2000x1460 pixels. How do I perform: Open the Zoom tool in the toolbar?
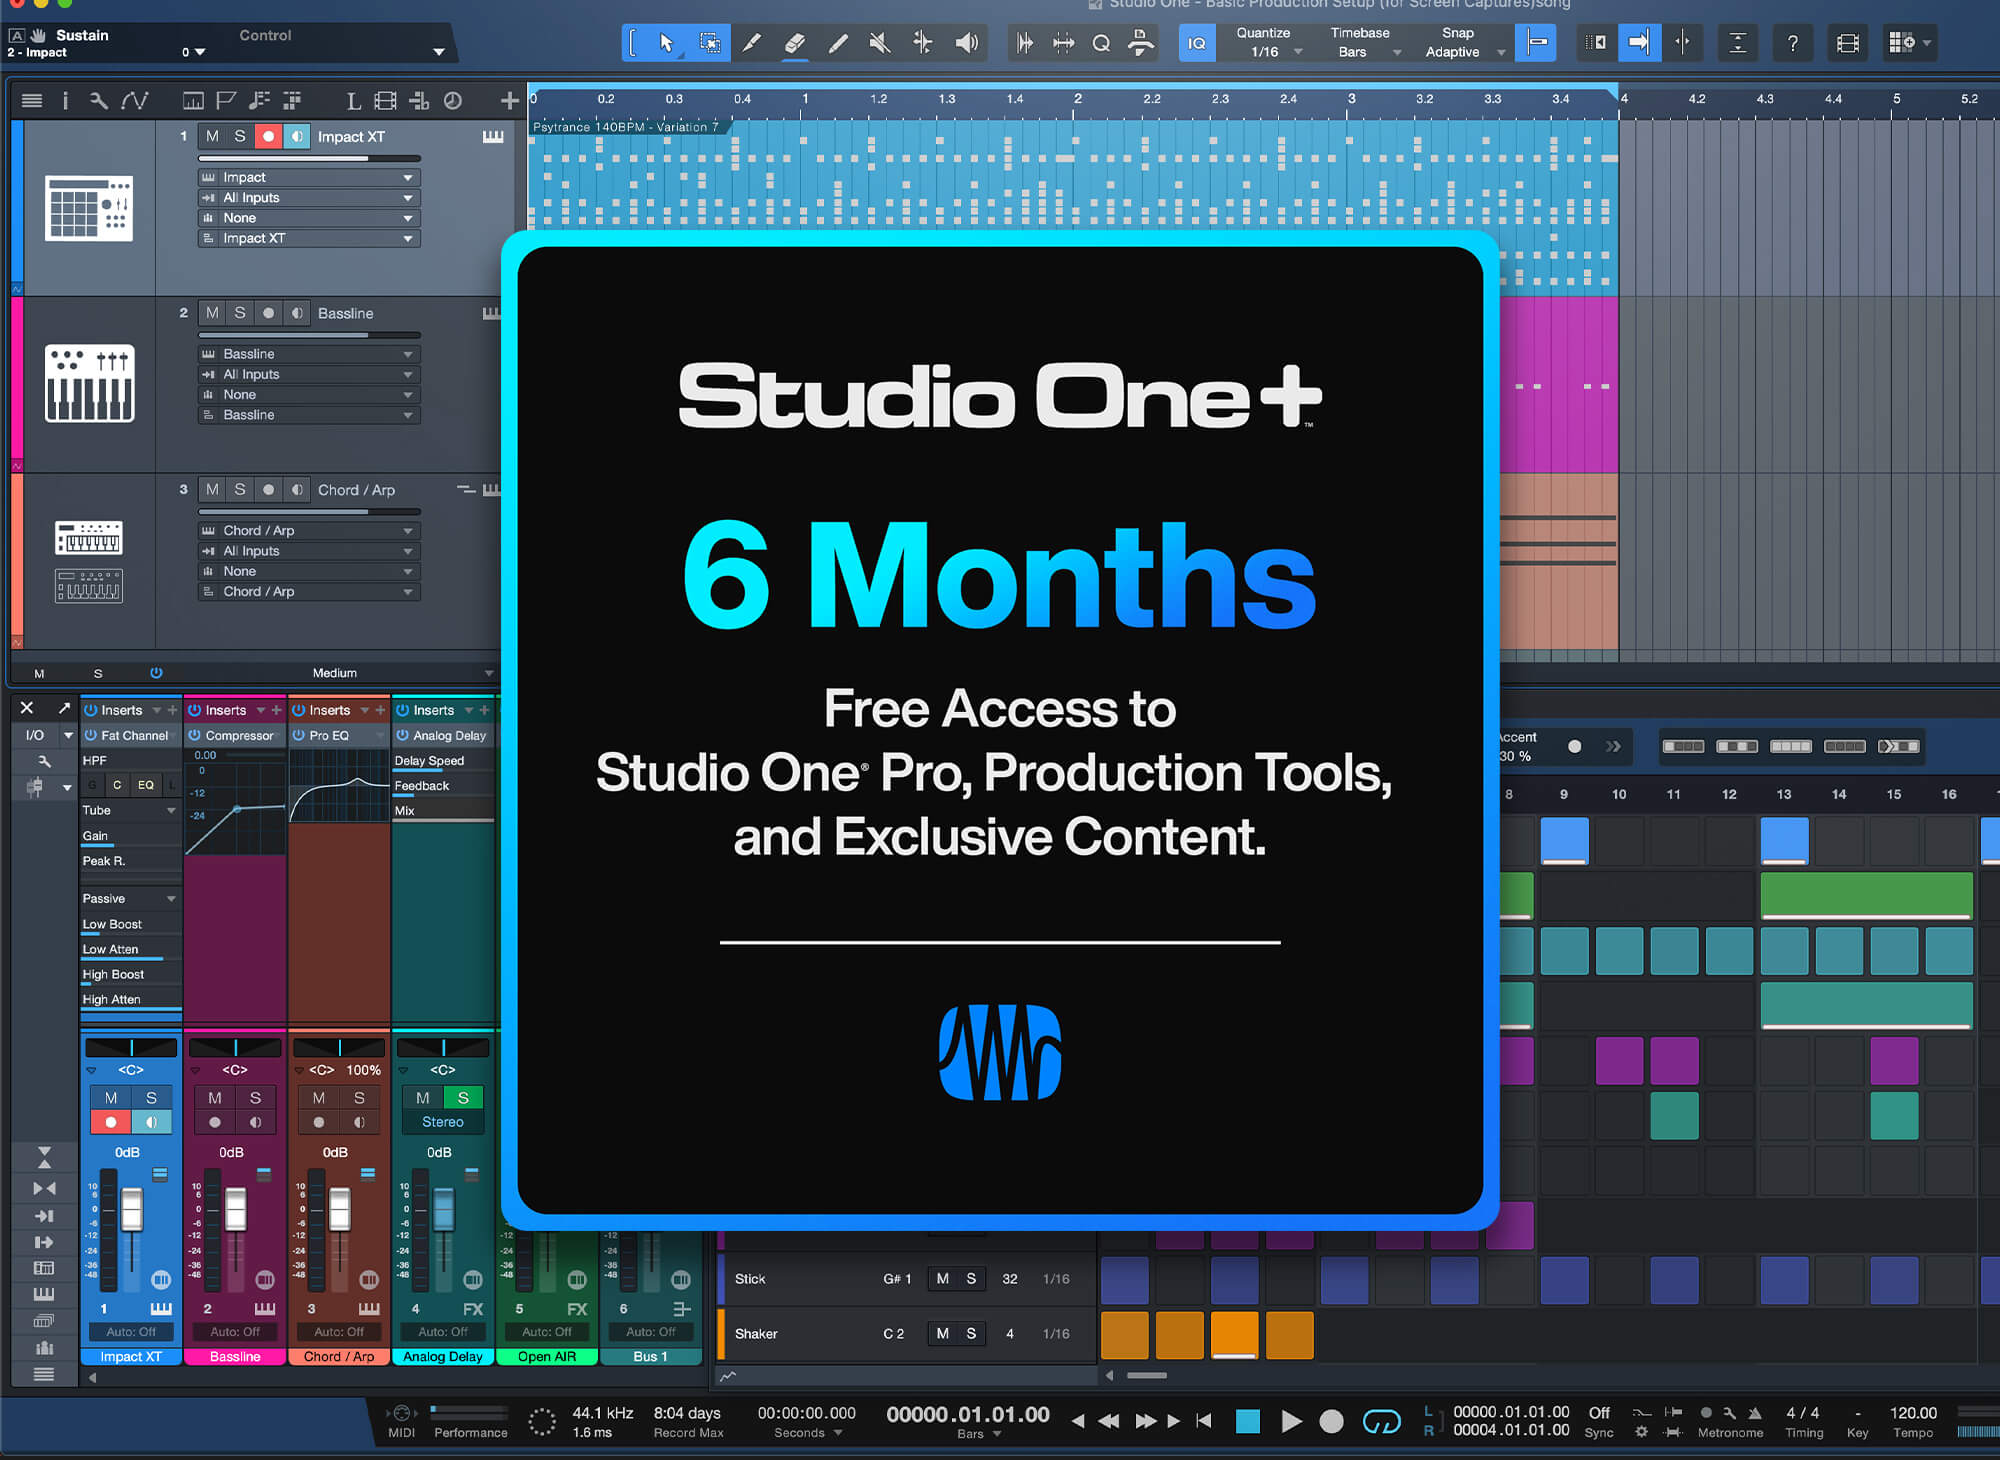tap(1101, 42)
